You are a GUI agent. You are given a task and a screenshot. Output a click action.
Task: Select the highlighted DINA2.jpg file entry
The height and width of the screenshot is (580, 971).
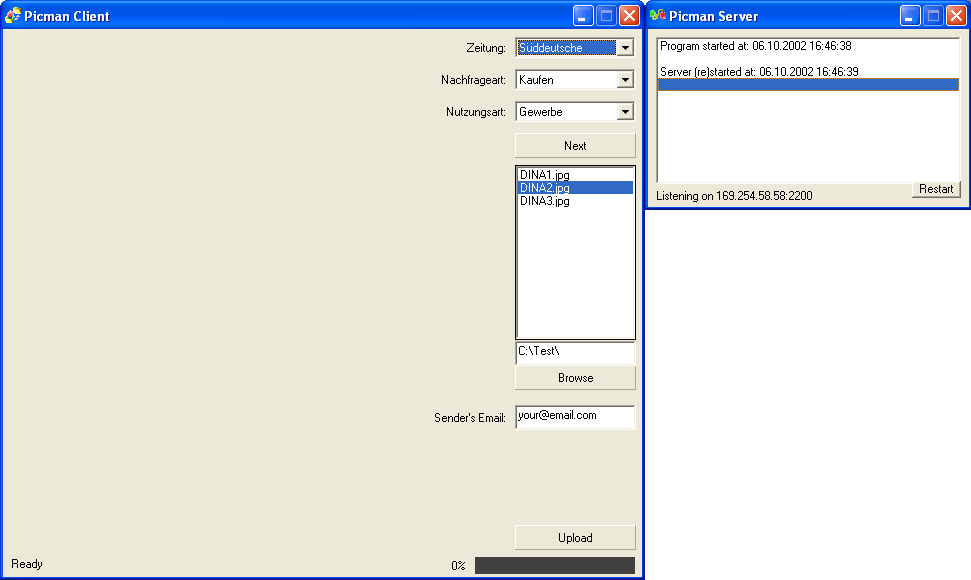(x=545, y=188)
